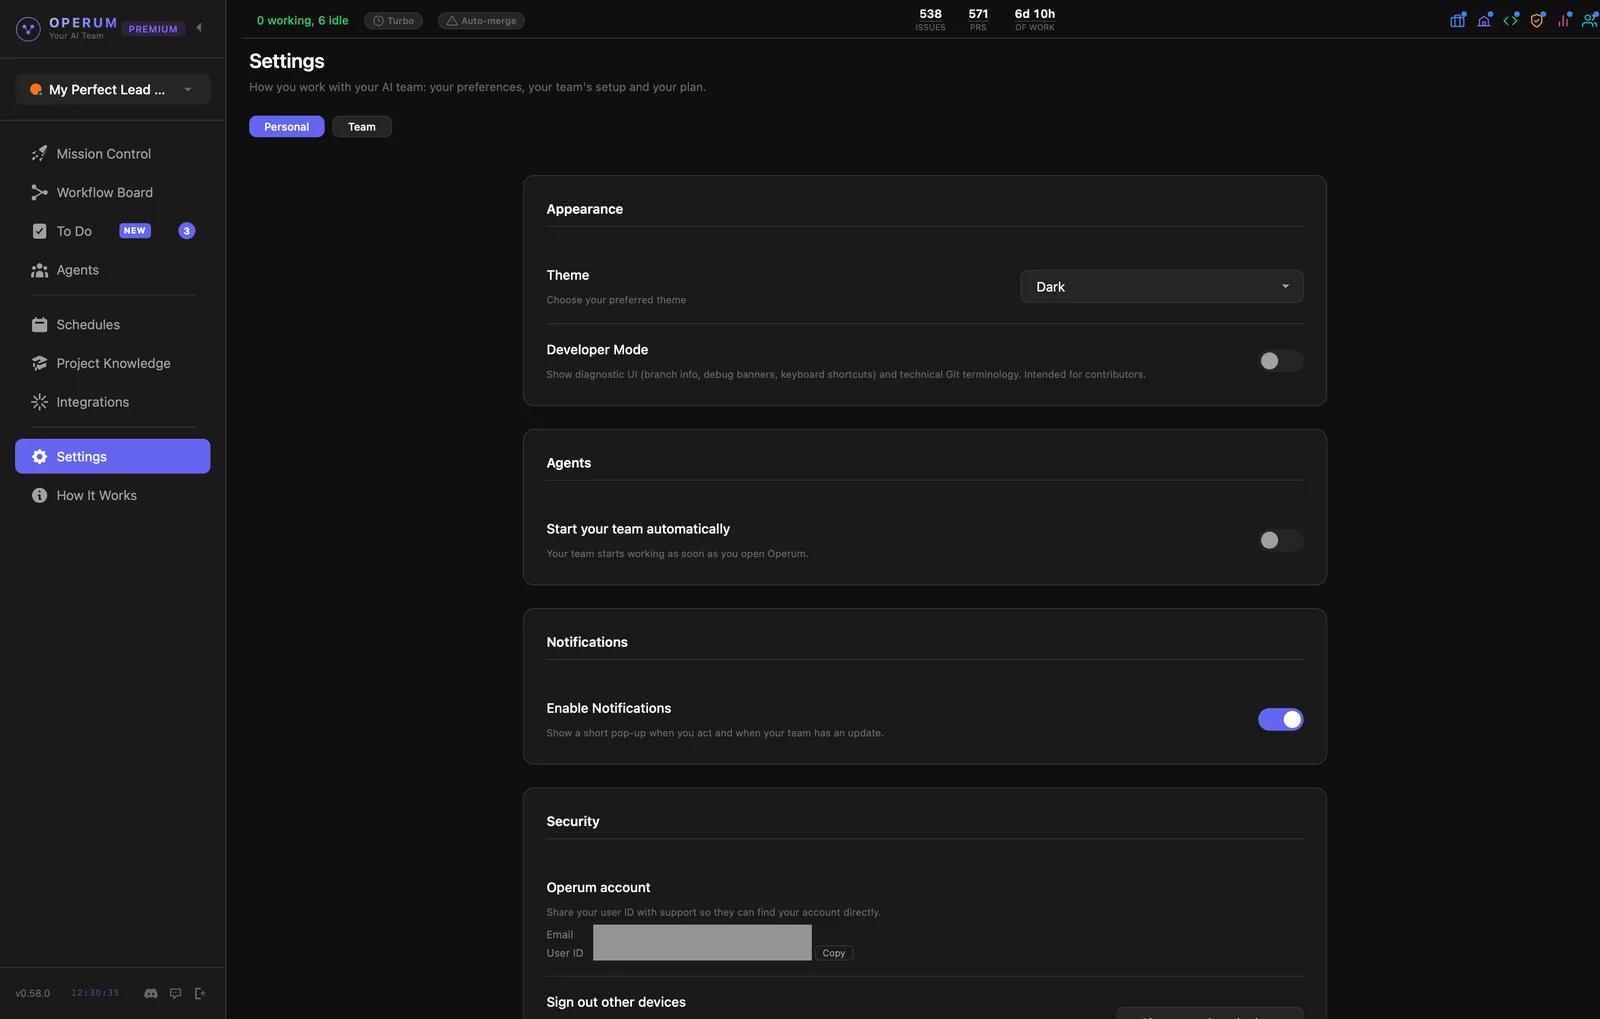
Task: Click the orange shield checkmark icon
Action: [x=1537, y=20]
